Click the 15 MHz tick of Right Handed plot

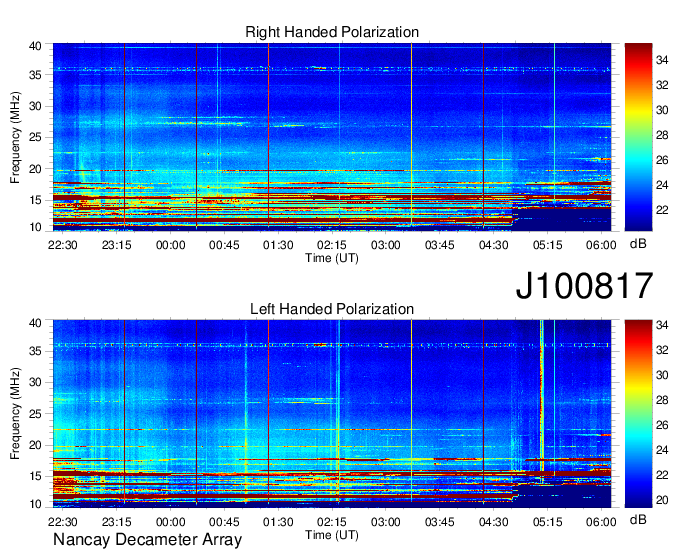coord(35,200)
